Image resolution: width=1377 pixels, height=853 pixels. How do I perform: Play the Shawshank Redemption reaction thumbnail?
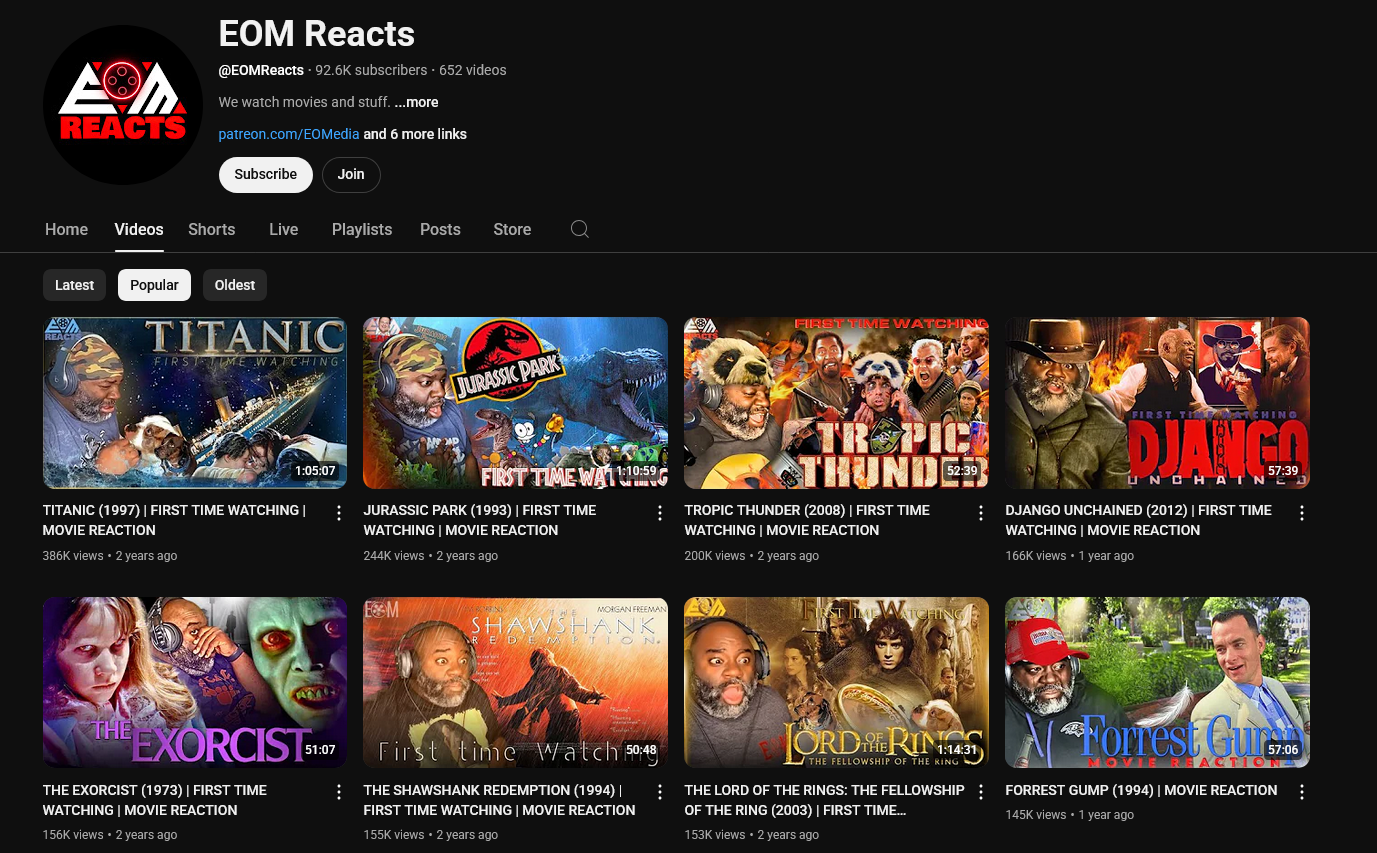click(x=516, y=682)
